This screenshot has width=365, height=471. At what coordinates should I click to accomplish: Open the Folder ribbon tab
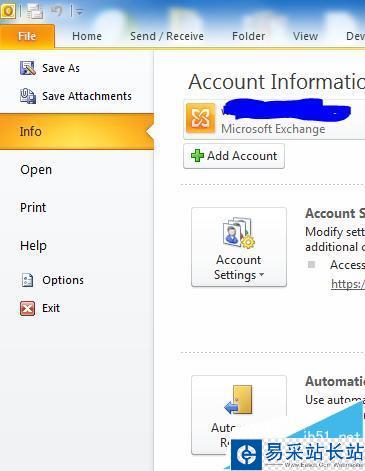point(249,36)
